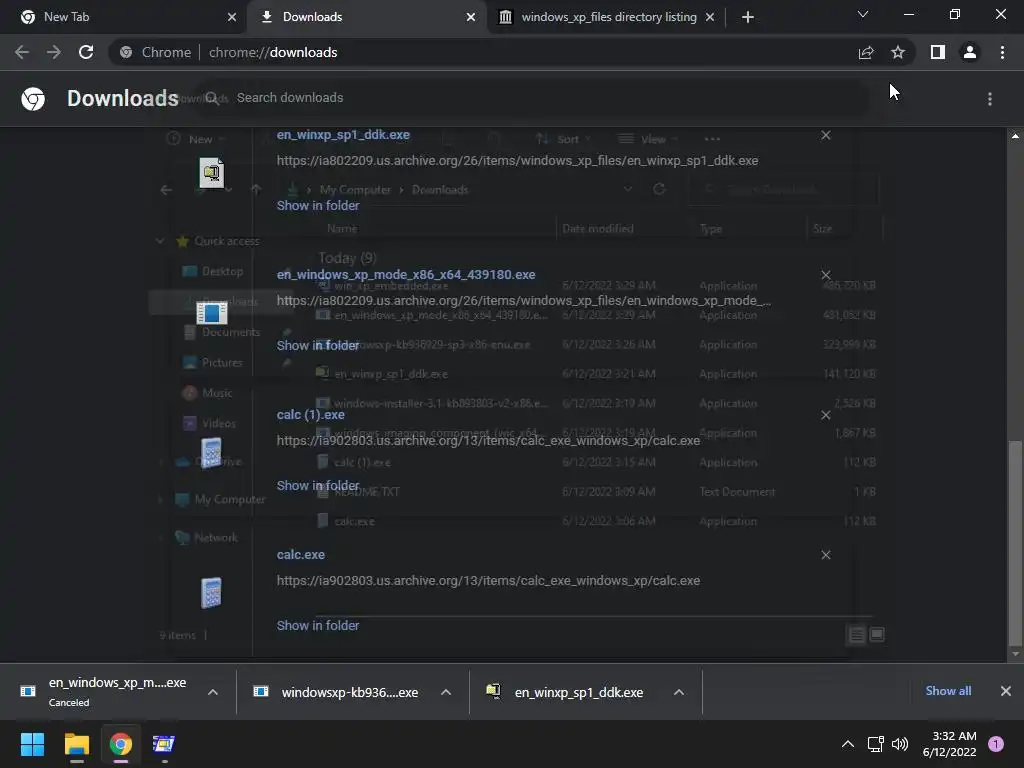Click into the Search downloads field

(532, 98)
